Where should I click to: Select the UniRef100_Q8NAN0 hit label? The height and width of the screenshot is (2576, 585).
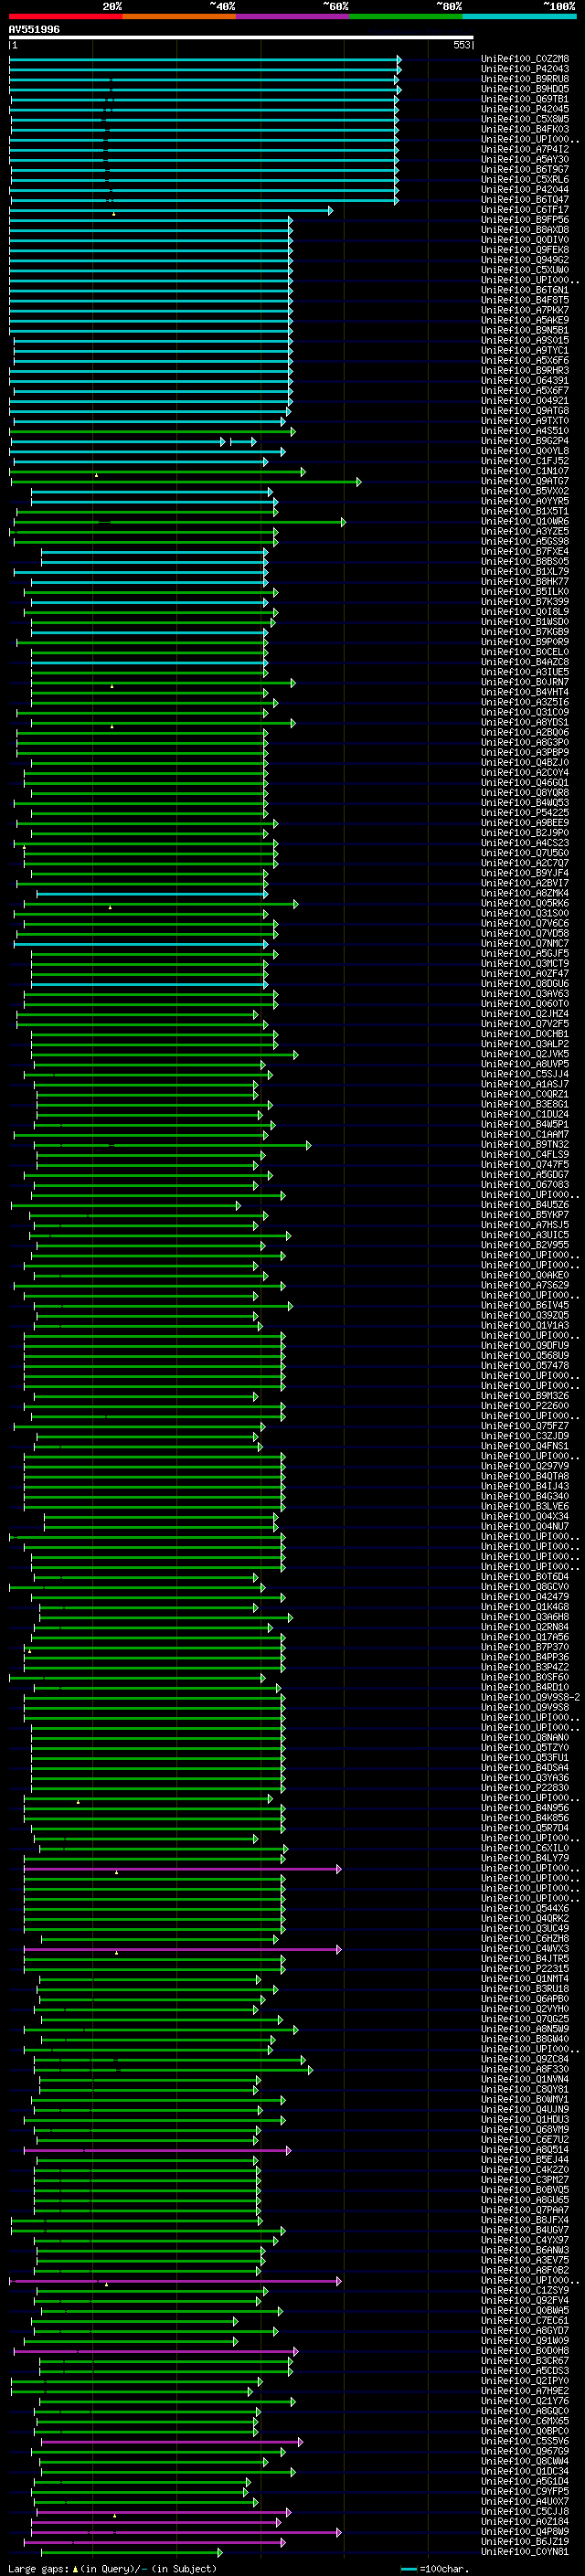pos(525,1737)
